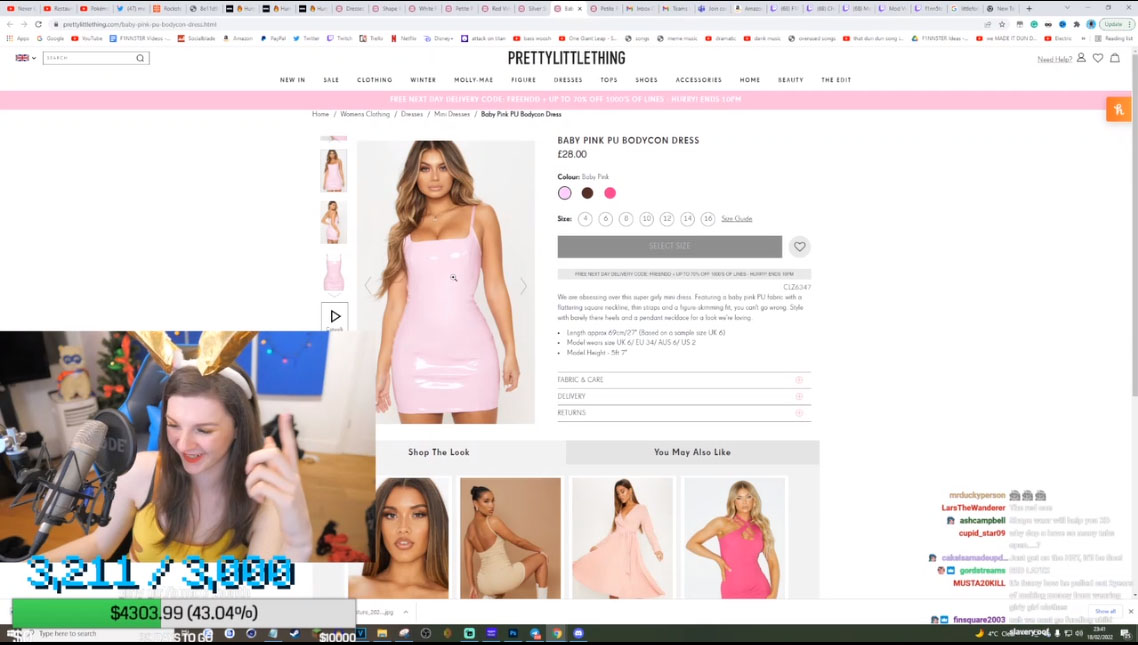Click the Chrome icon in the taskbar
Image resolution: width=1138 pixels, height=645 pixels.
(557, 633)
